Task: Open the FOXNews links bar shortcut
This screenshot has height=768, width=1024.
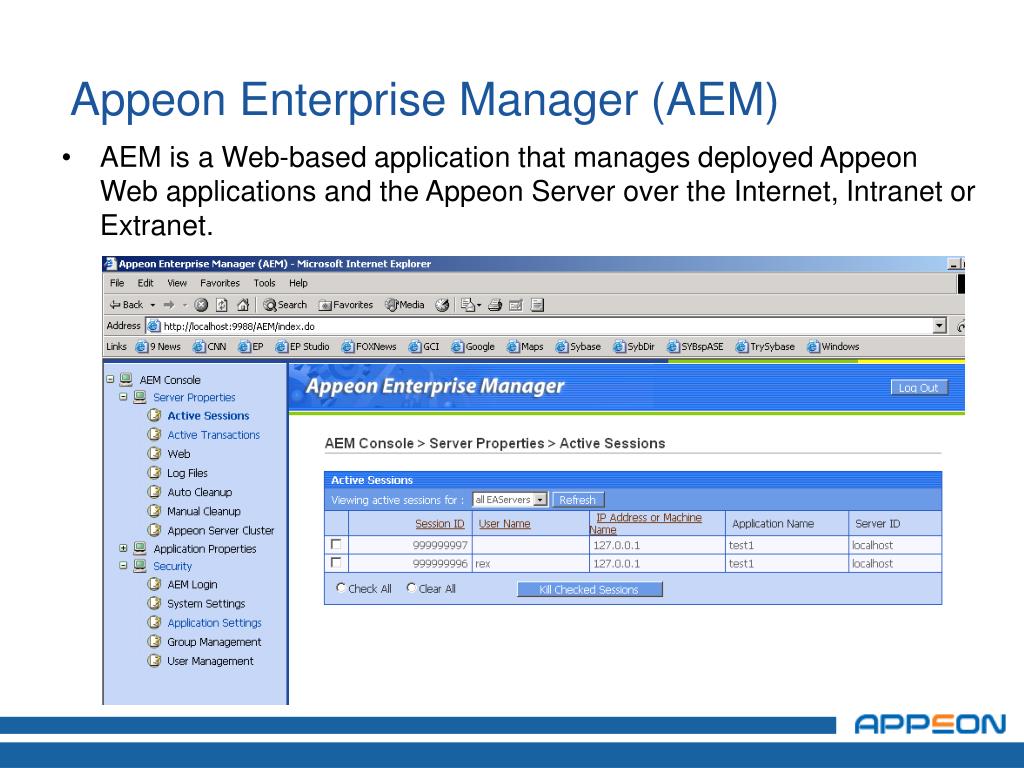Action: [369, 347]
